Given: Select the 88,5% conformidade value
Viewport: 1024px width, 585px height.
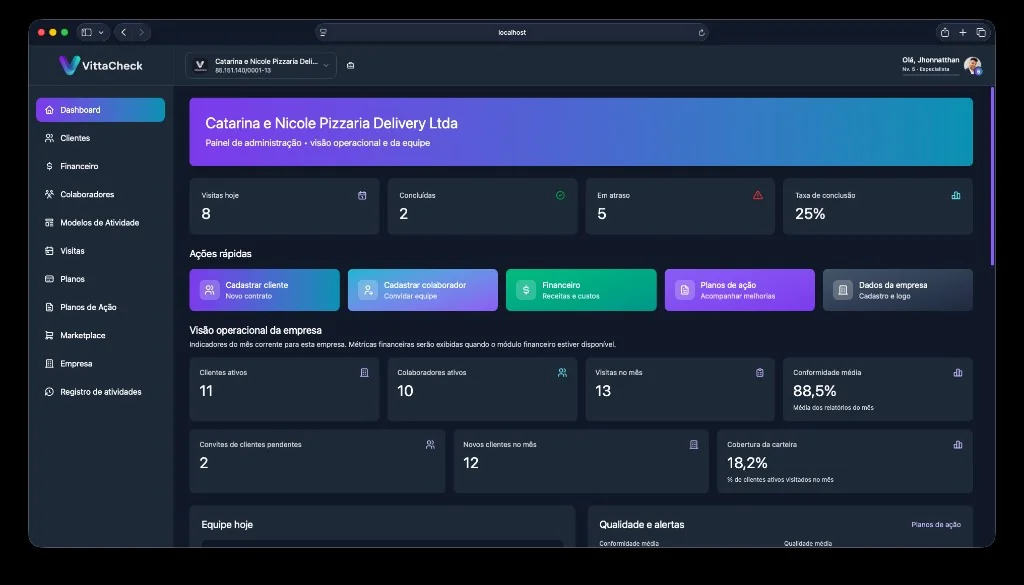Looking at the screenshot, I should tap(814, 391).
